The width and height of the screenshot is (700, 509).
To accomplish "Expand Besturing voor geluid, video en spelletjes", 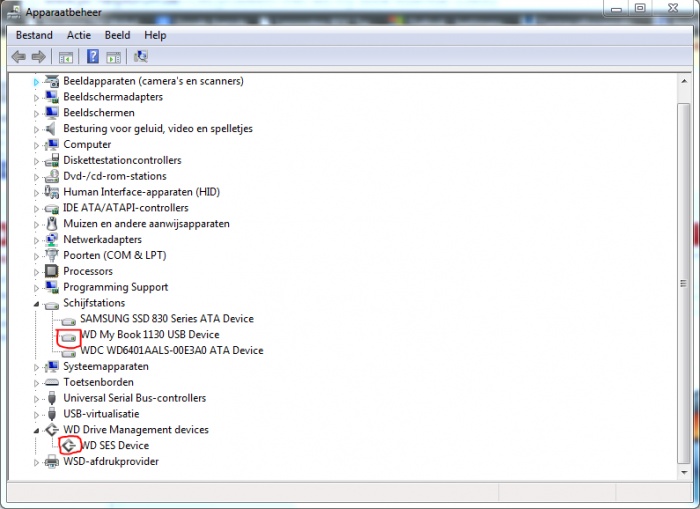I will click(x=36, y=129).
